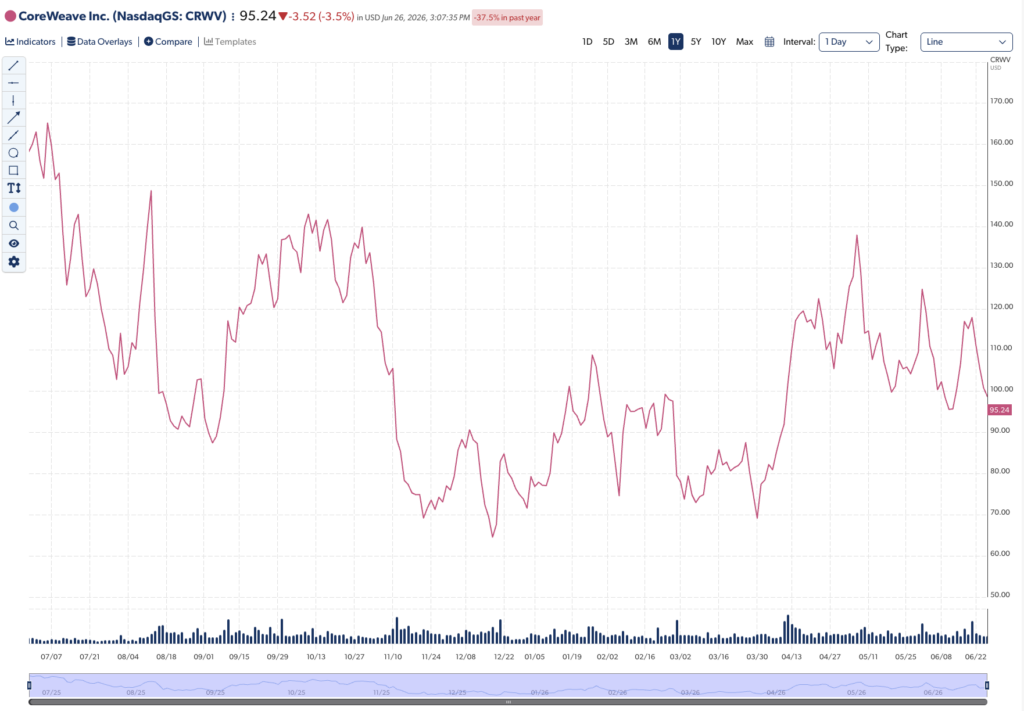
Task: Open the Interval 1 Day dropdown
Action: (x=849, y=42)
